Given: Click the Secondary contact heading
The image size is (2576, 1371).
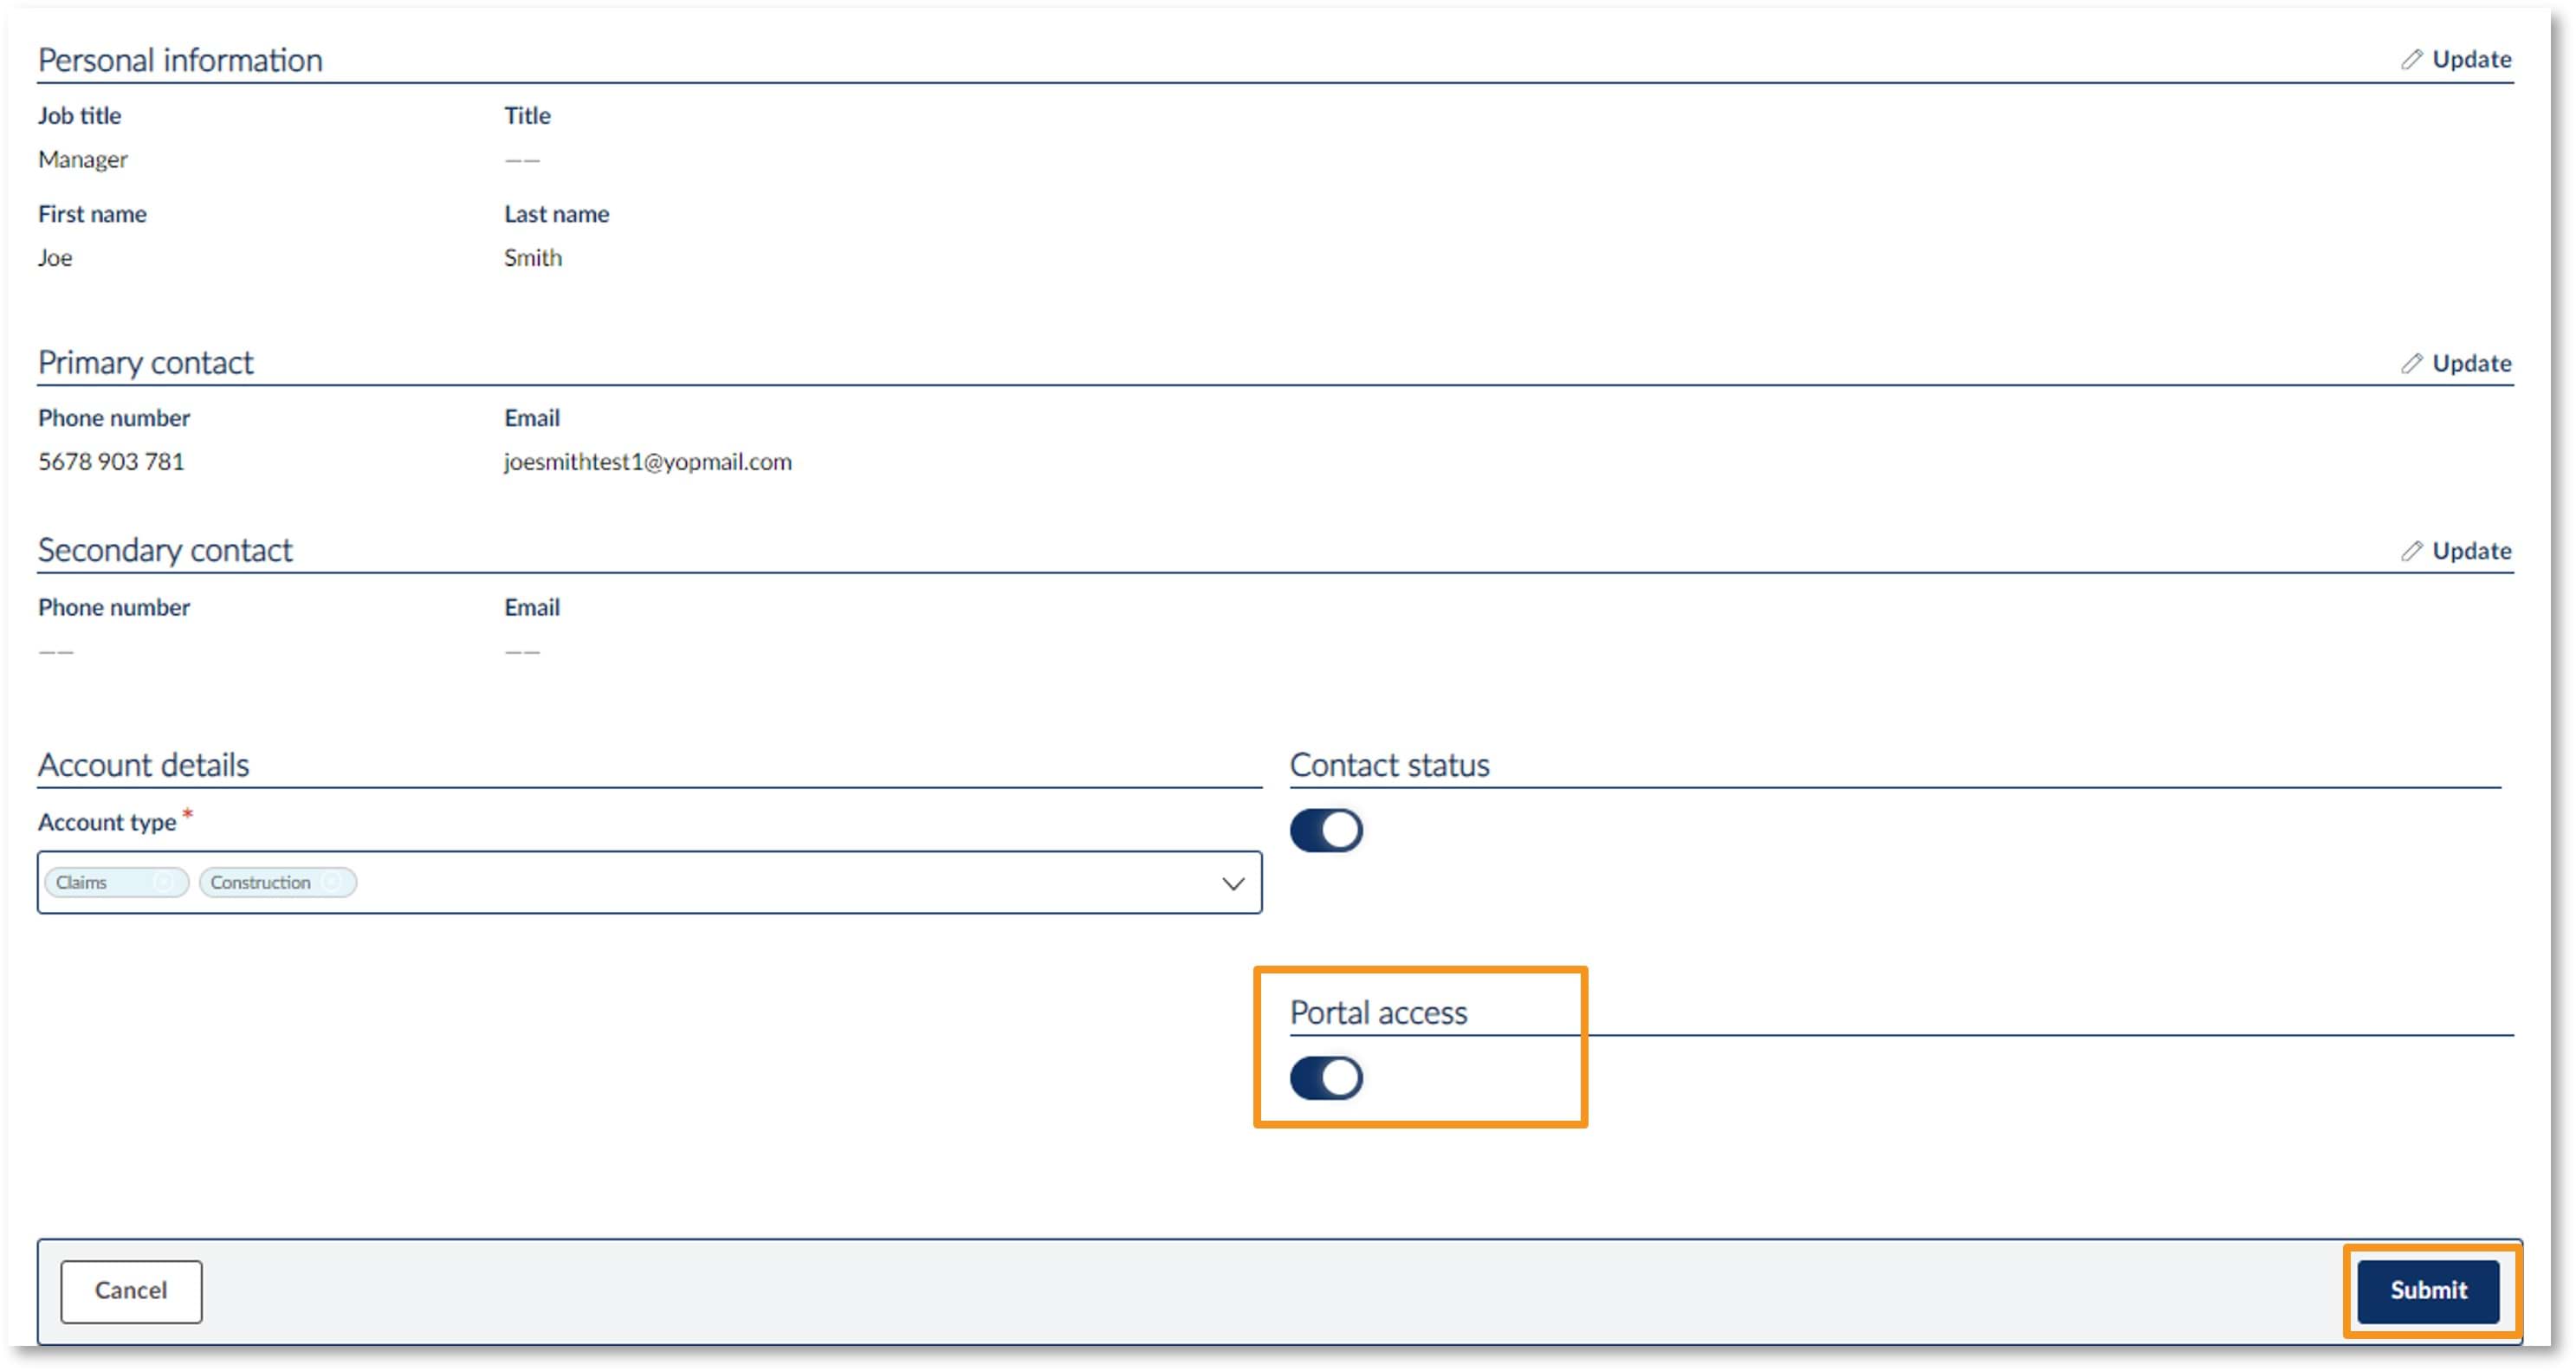Looking at the screenshot, I should pos(165,550).
